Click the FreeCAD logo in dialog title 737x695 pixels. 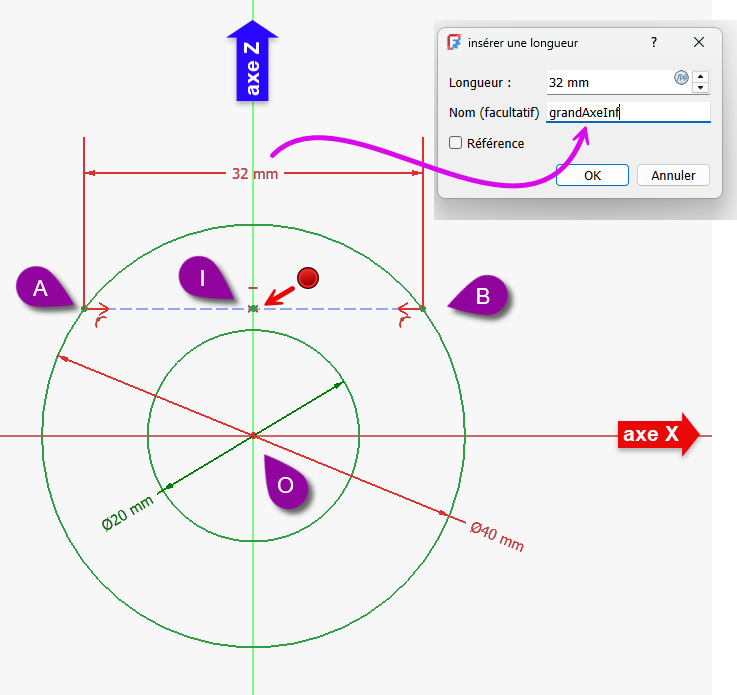pos(455,43)
